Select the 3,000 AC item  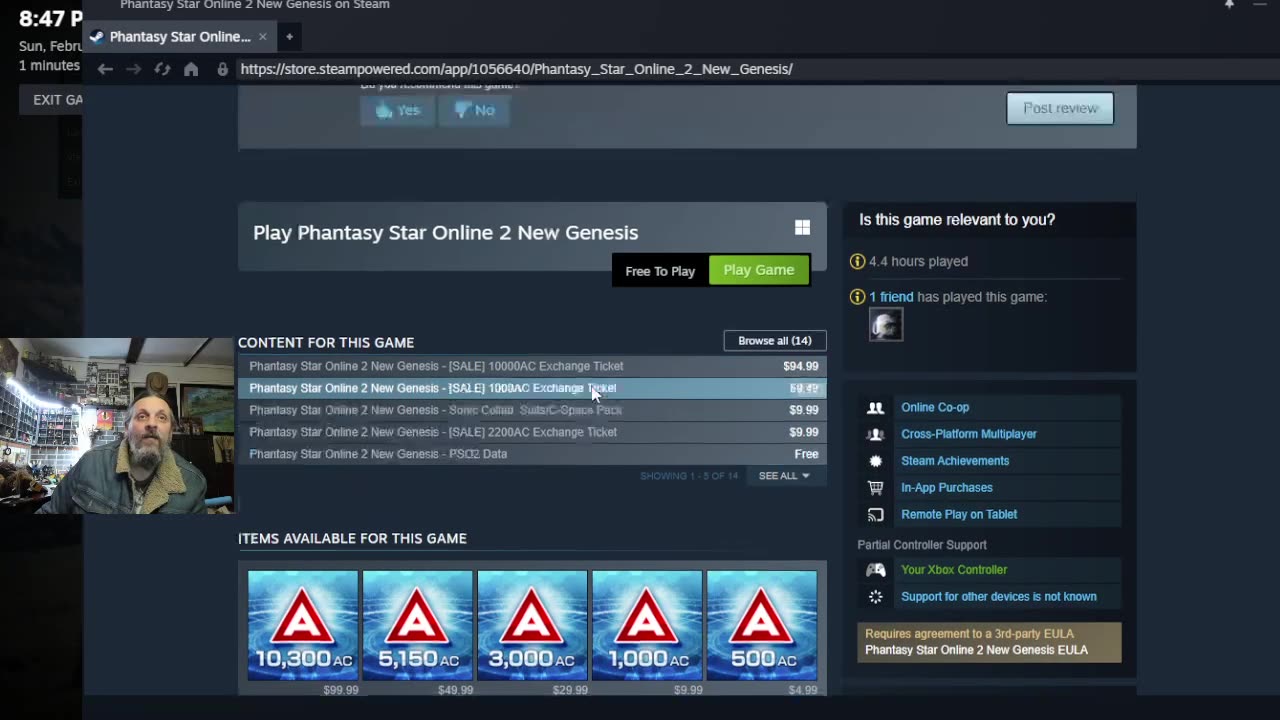click(x=532, y=625)
